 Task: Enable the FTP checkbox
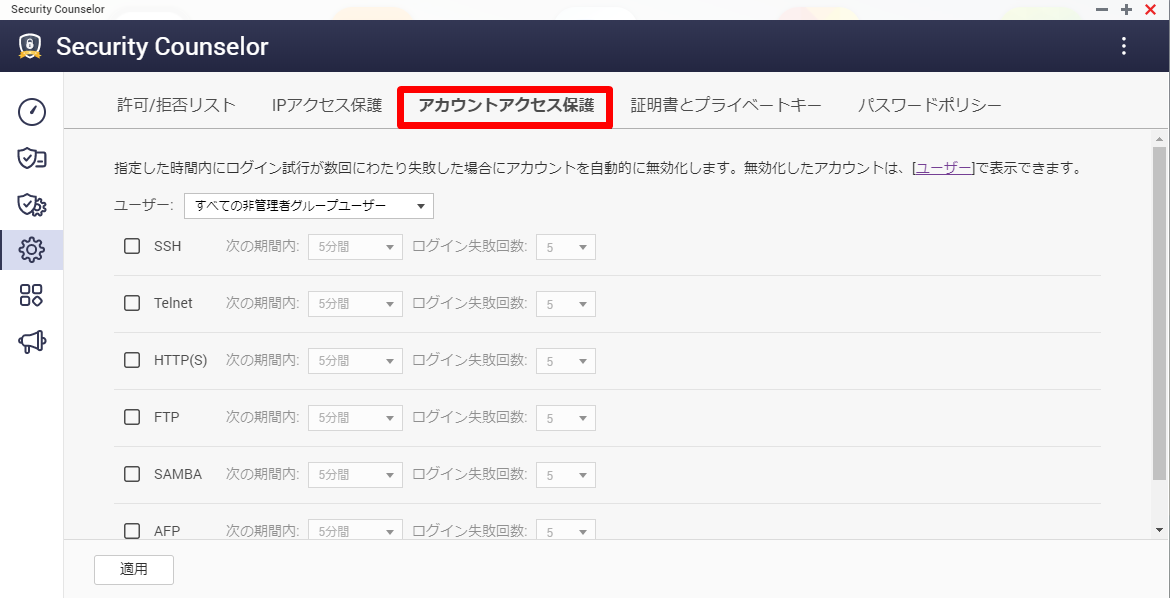[x=132, y=417]
